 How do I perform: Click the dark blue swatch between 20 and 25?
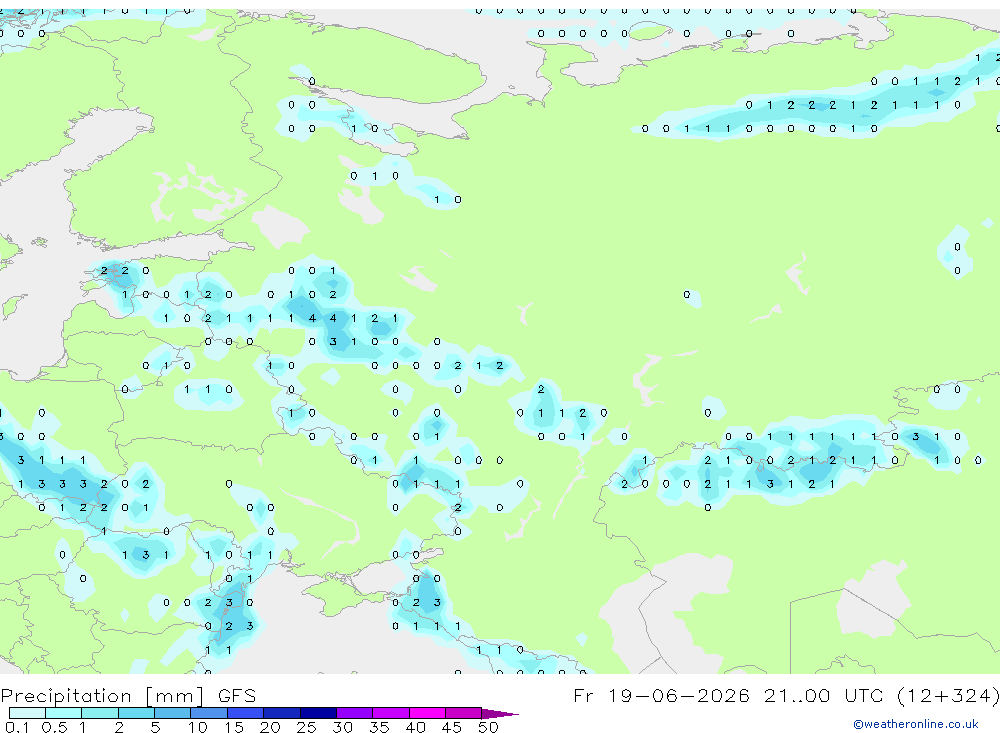(282, 713)
